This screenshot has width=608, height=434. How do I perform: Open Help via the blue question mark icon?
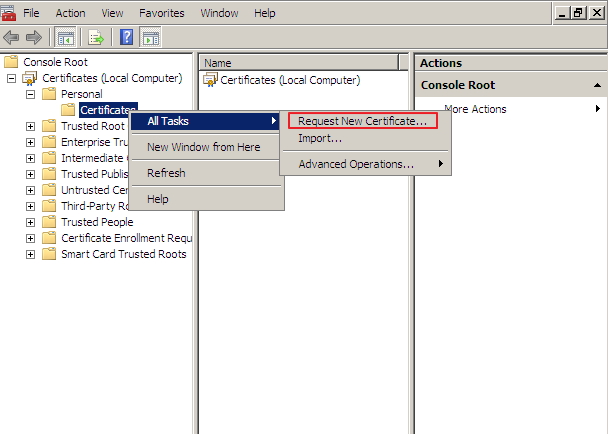(127, 38)
